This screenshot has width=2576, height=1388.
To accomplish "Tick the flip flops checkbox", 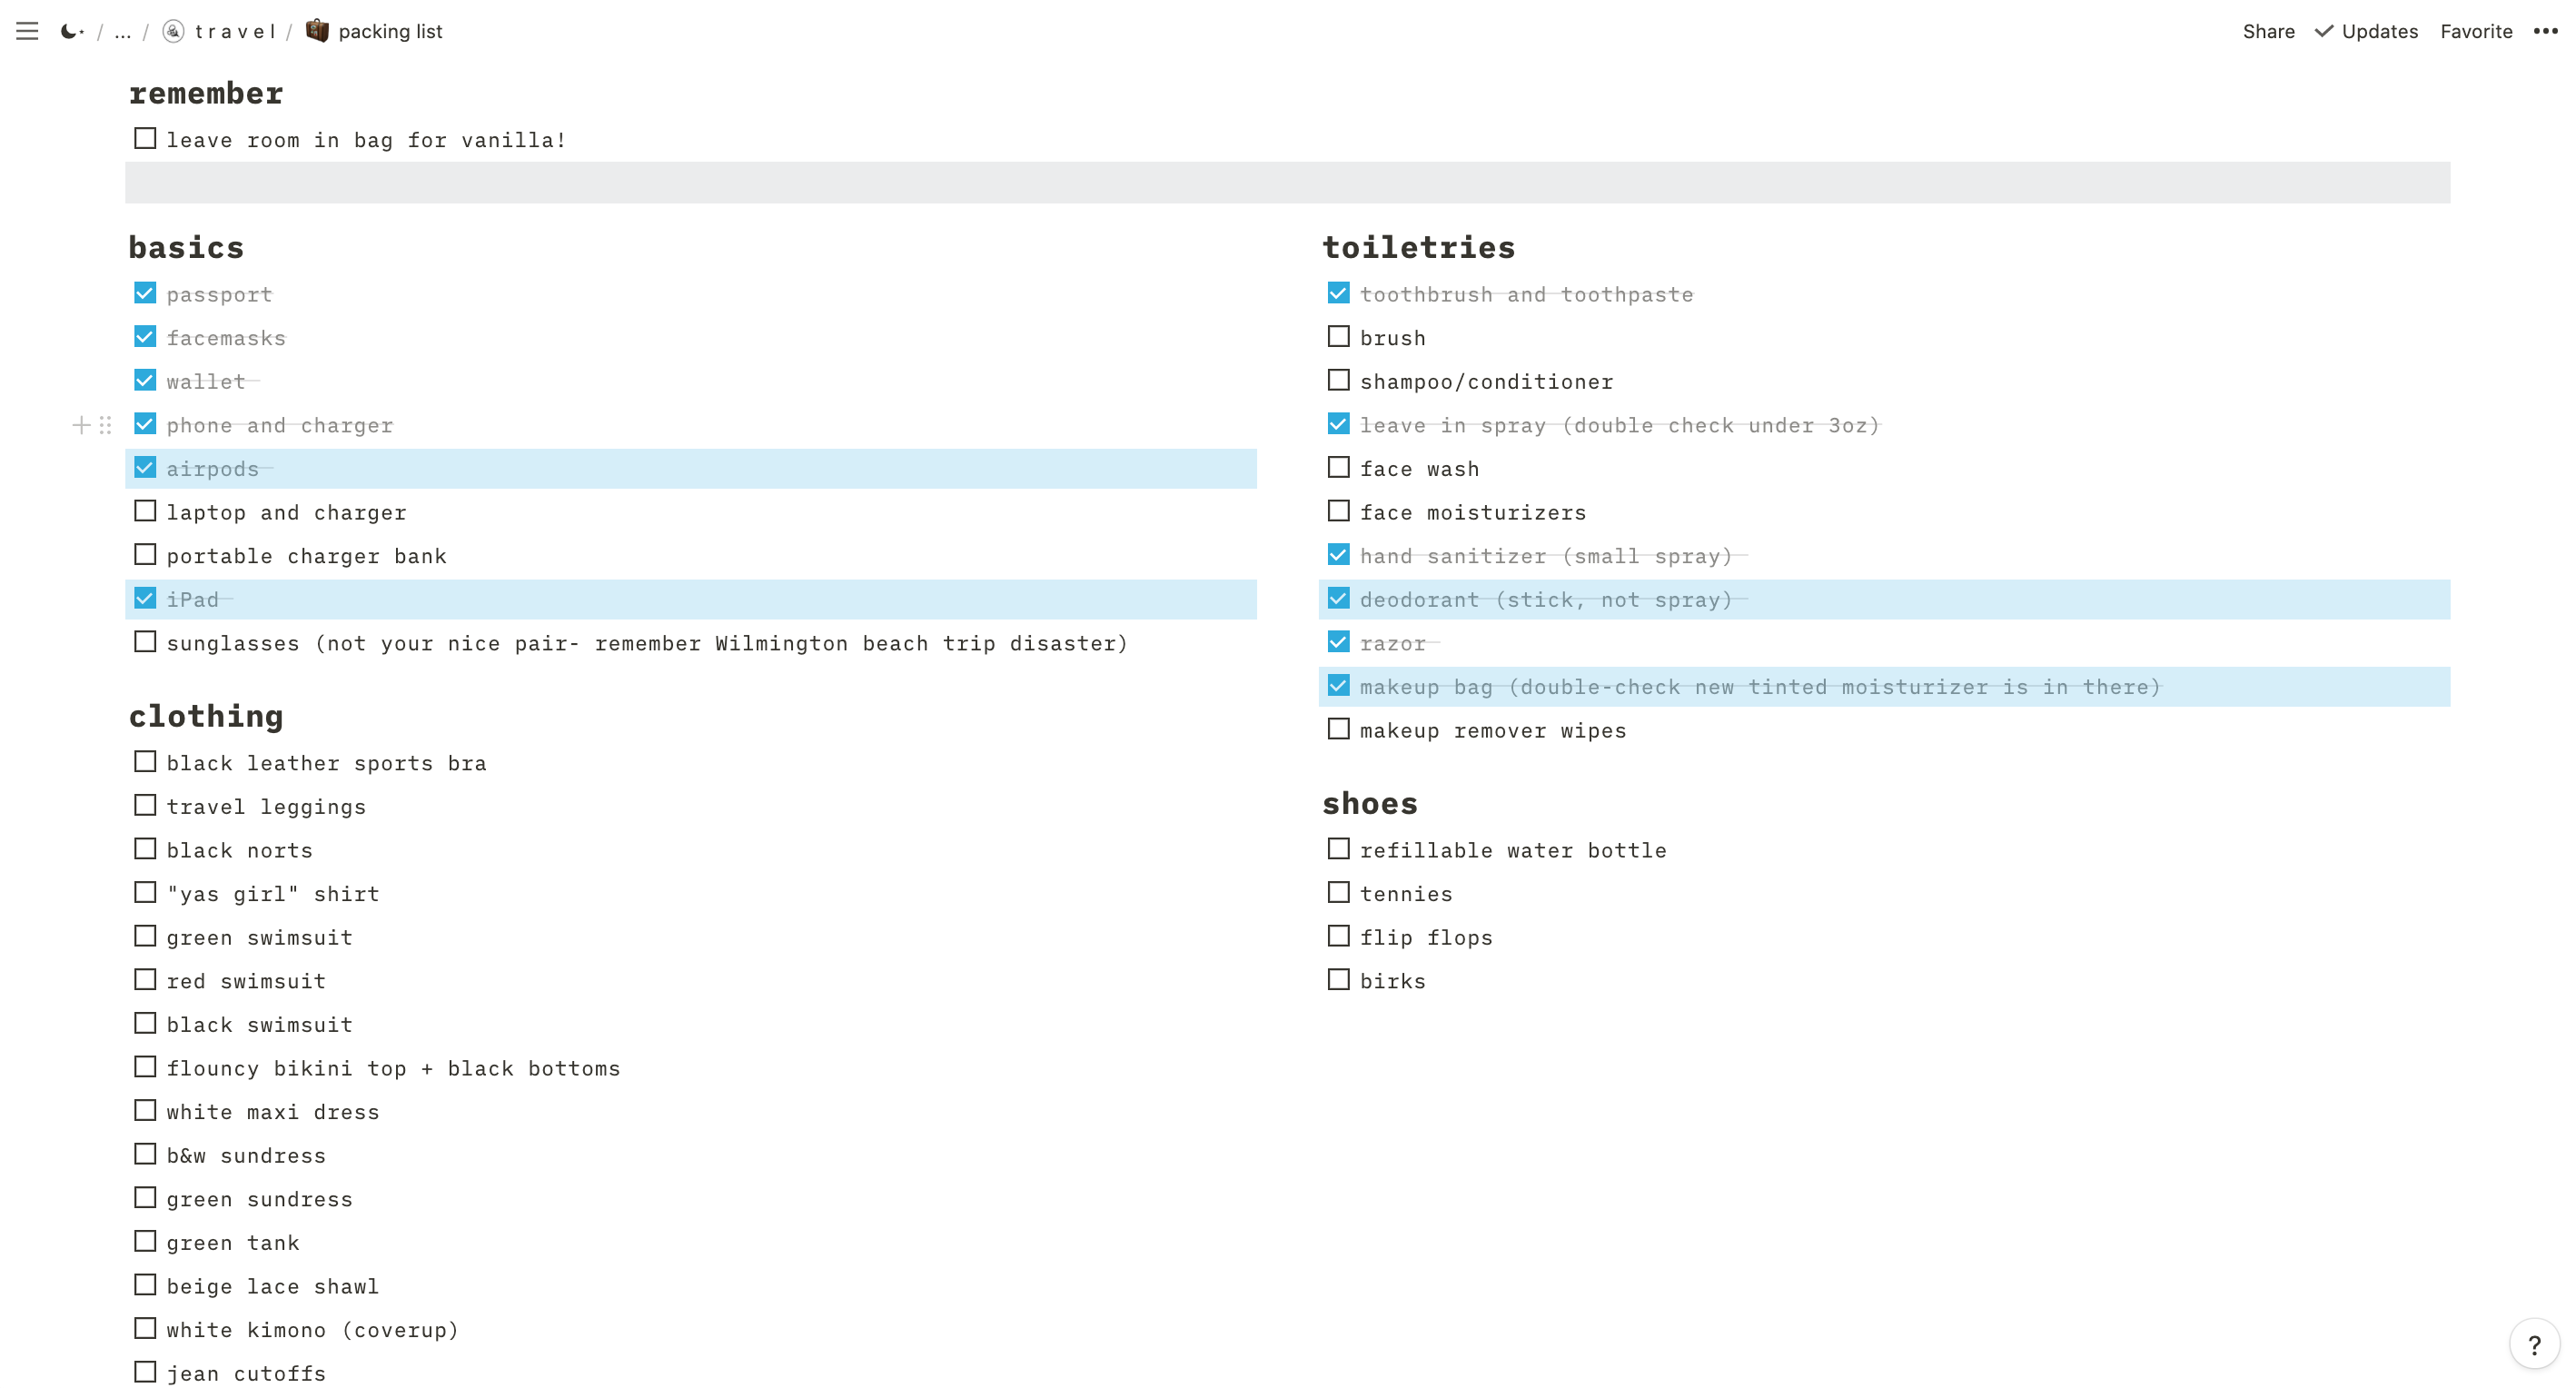I will pyautogui.click(x=1338, y=936).
